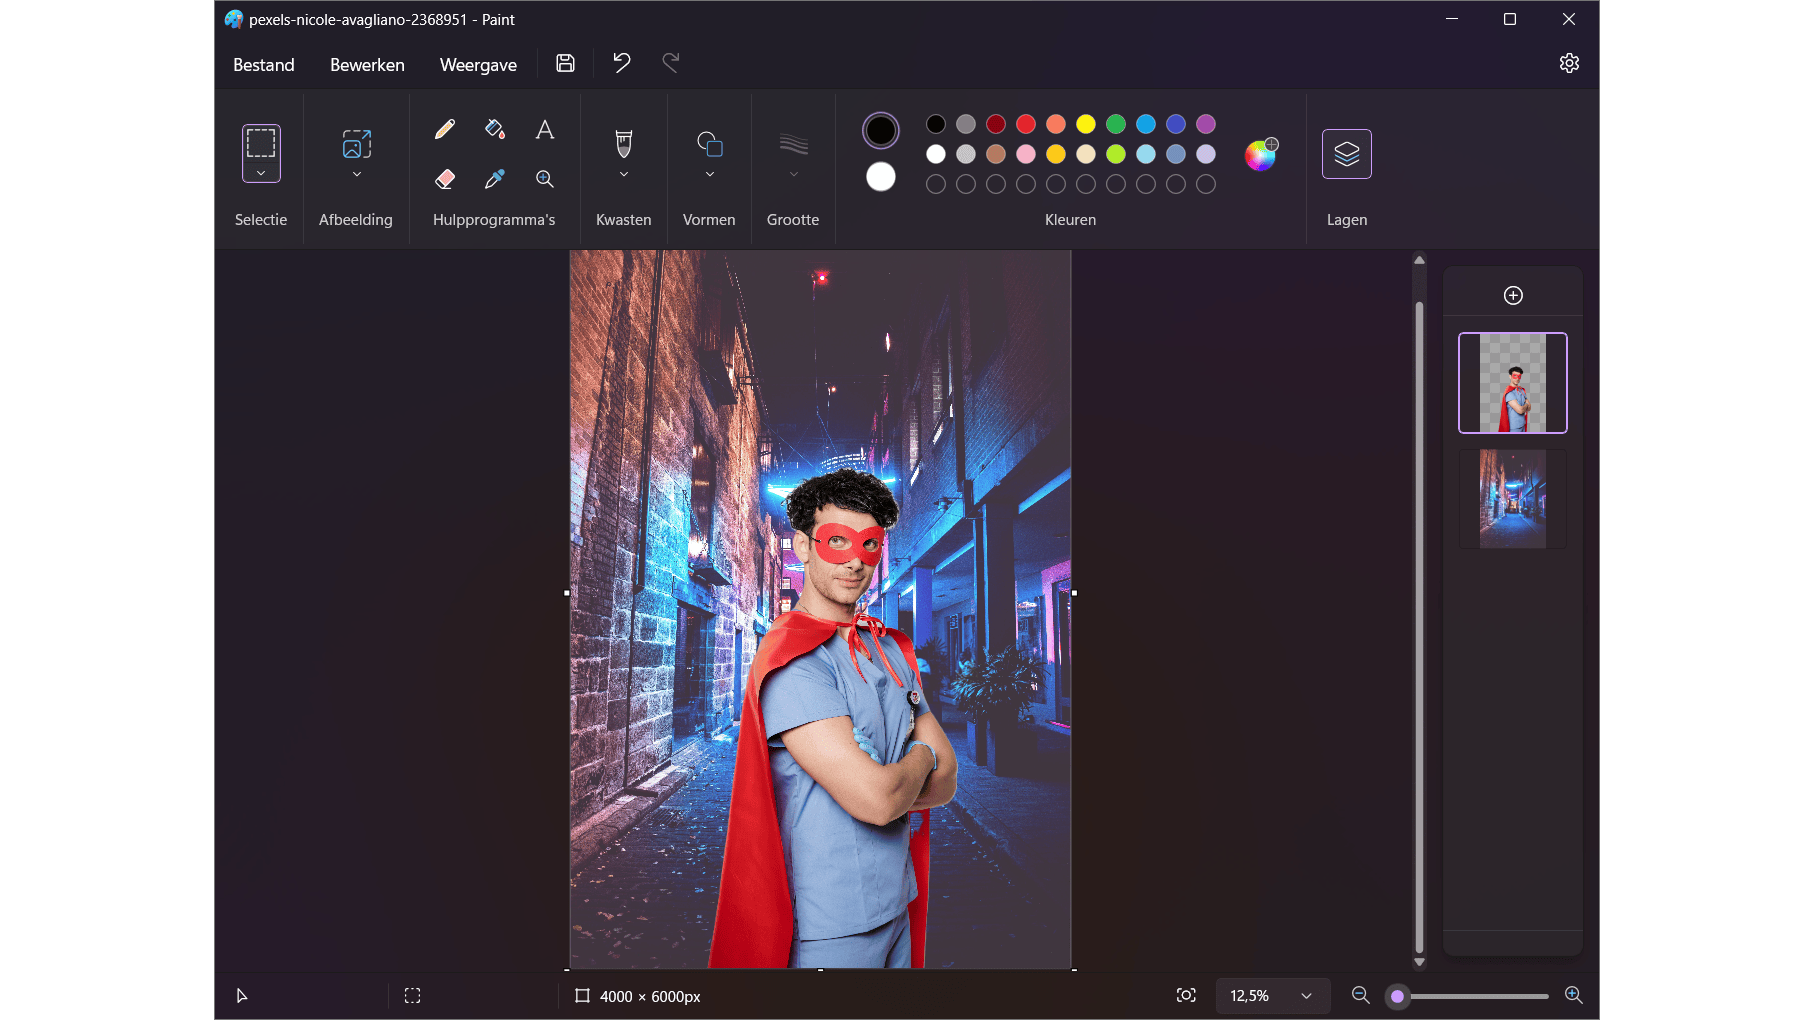Select the Eraser tool

coord(445,179)
